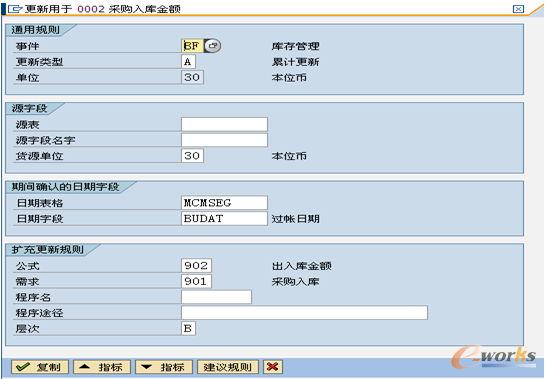Click the 日期字段 field containing BUDAT
The image size is (546, 379).
(x=224, y=218)
